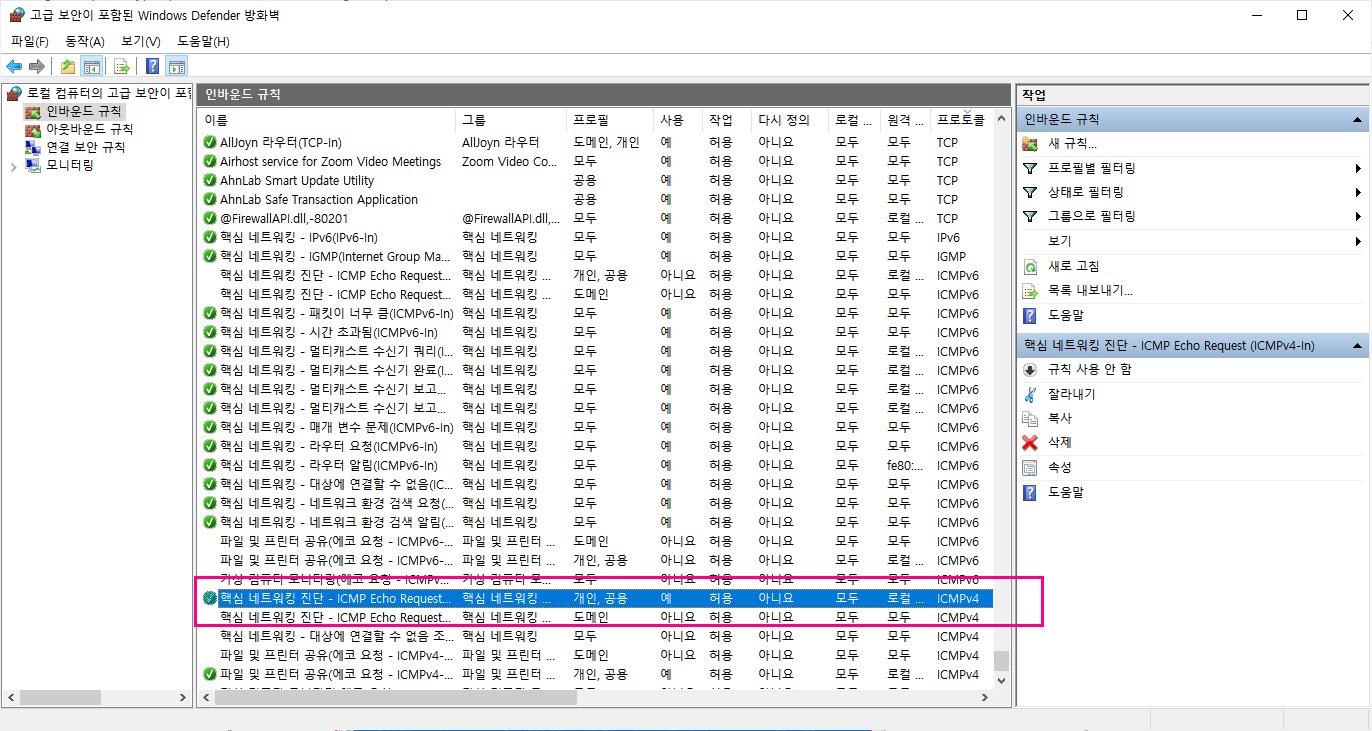The image size is (1372, 731).
Task: Select 핵심 네트워킹 - 시간 초과됨(ICMPv6-In) rule
Action: tap(328, 332)
